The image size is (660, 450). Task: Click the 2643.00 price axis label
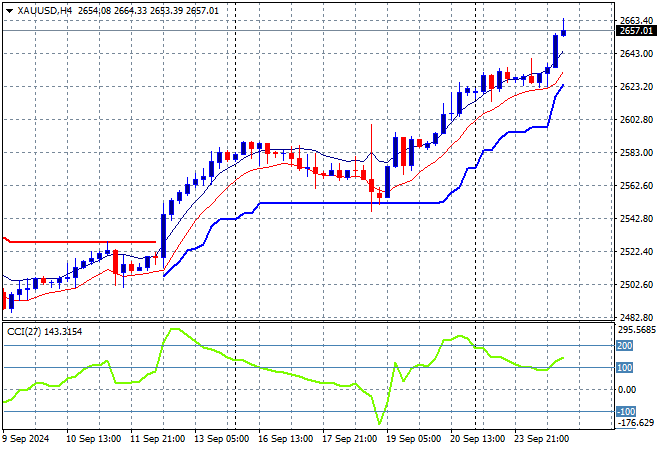pyautogui.click(x=636, y=53)
